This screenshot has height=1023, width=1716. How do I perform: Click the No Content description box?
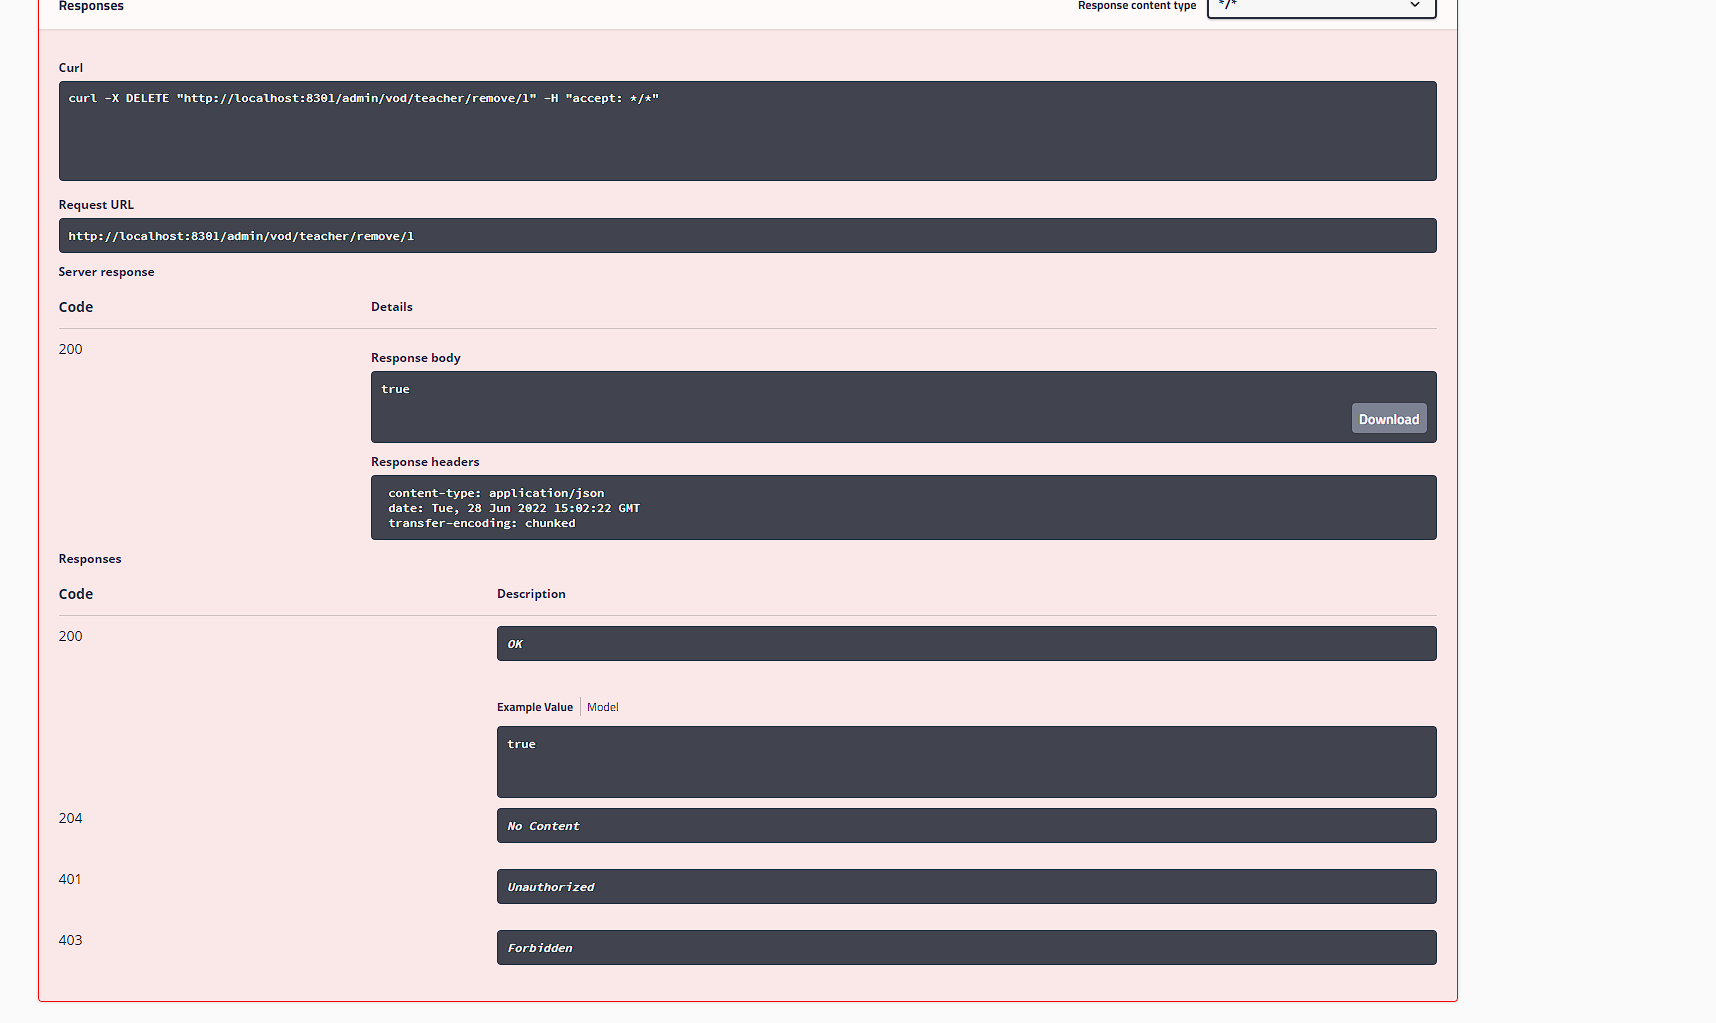tap(965, 826)
